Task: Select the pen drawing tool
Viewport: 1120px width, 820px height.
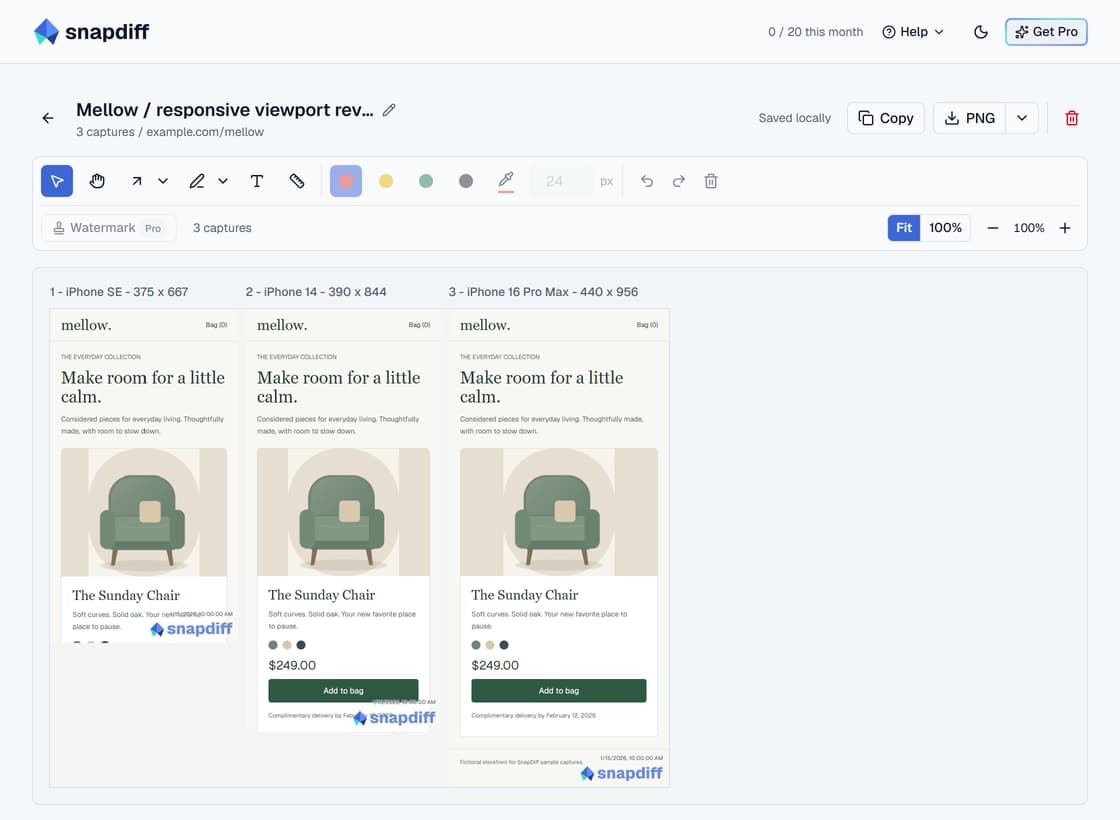Action: 197,181
